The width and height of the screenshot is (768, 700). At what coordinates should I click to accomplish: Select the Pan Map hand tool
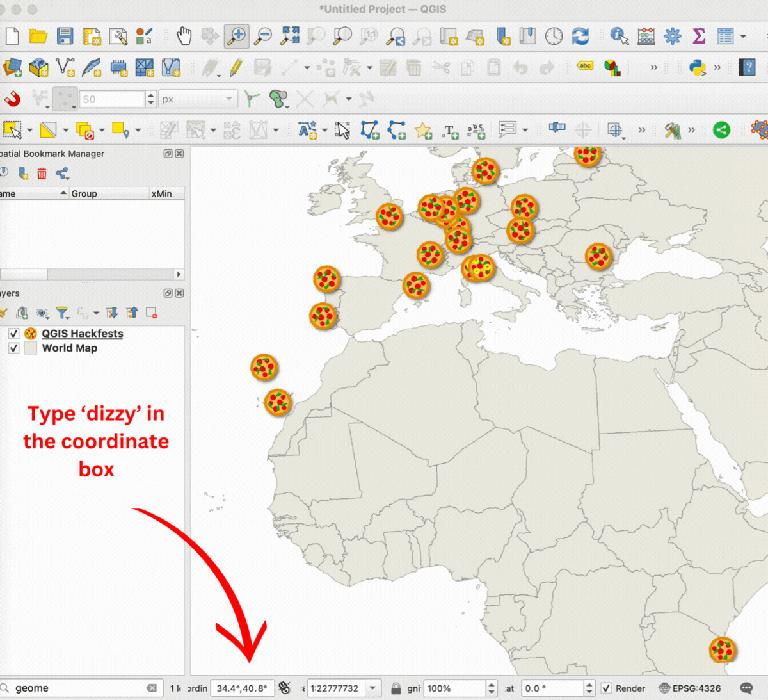click(x=184, y=36)
